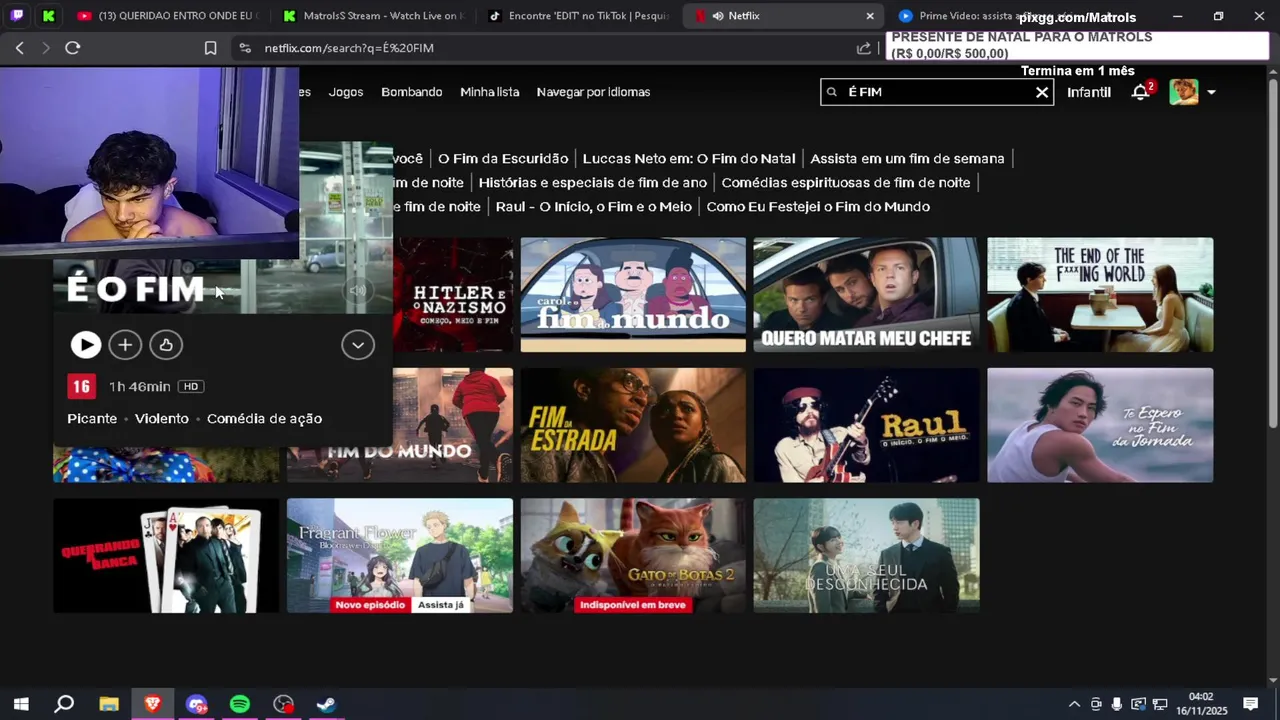This screenshot has width=1280, height=720.
Task: Open Bombando menu item
Action: click(411, 92)
